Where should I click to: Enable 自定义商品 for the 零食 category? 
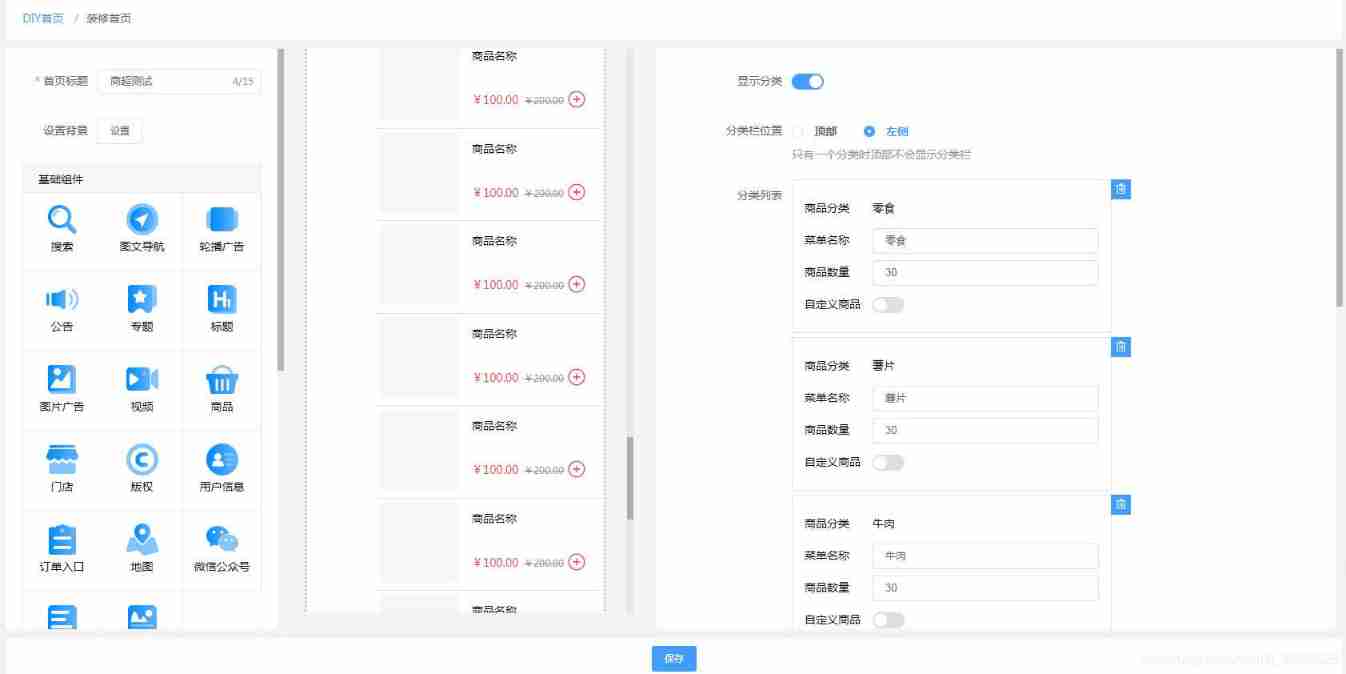tap(889, 303)
